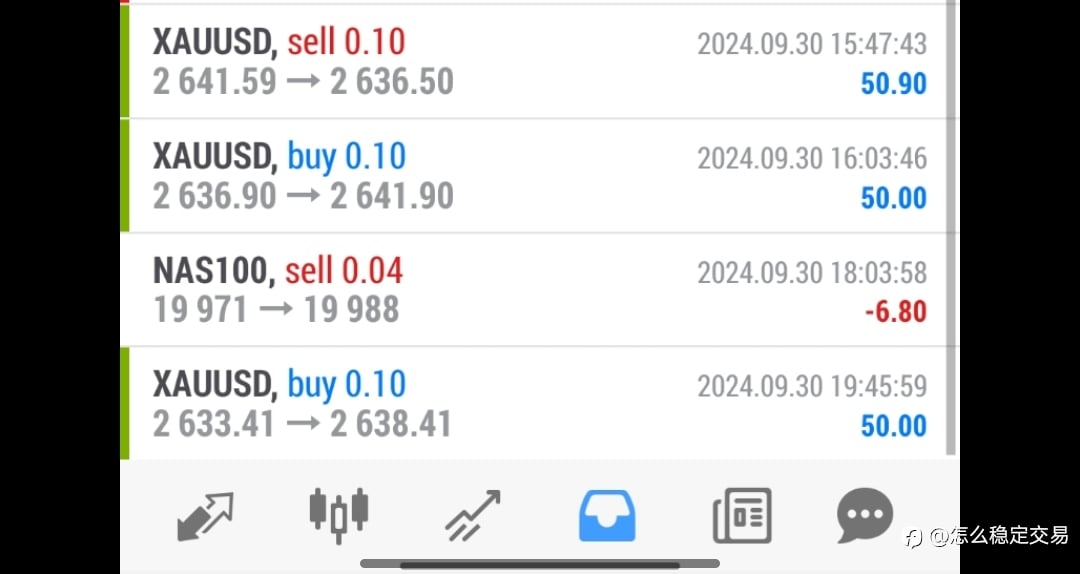Click price 19 971 → 19 988
The image size is (1080, 574).
pyautogui.click(x=276, y=309)
